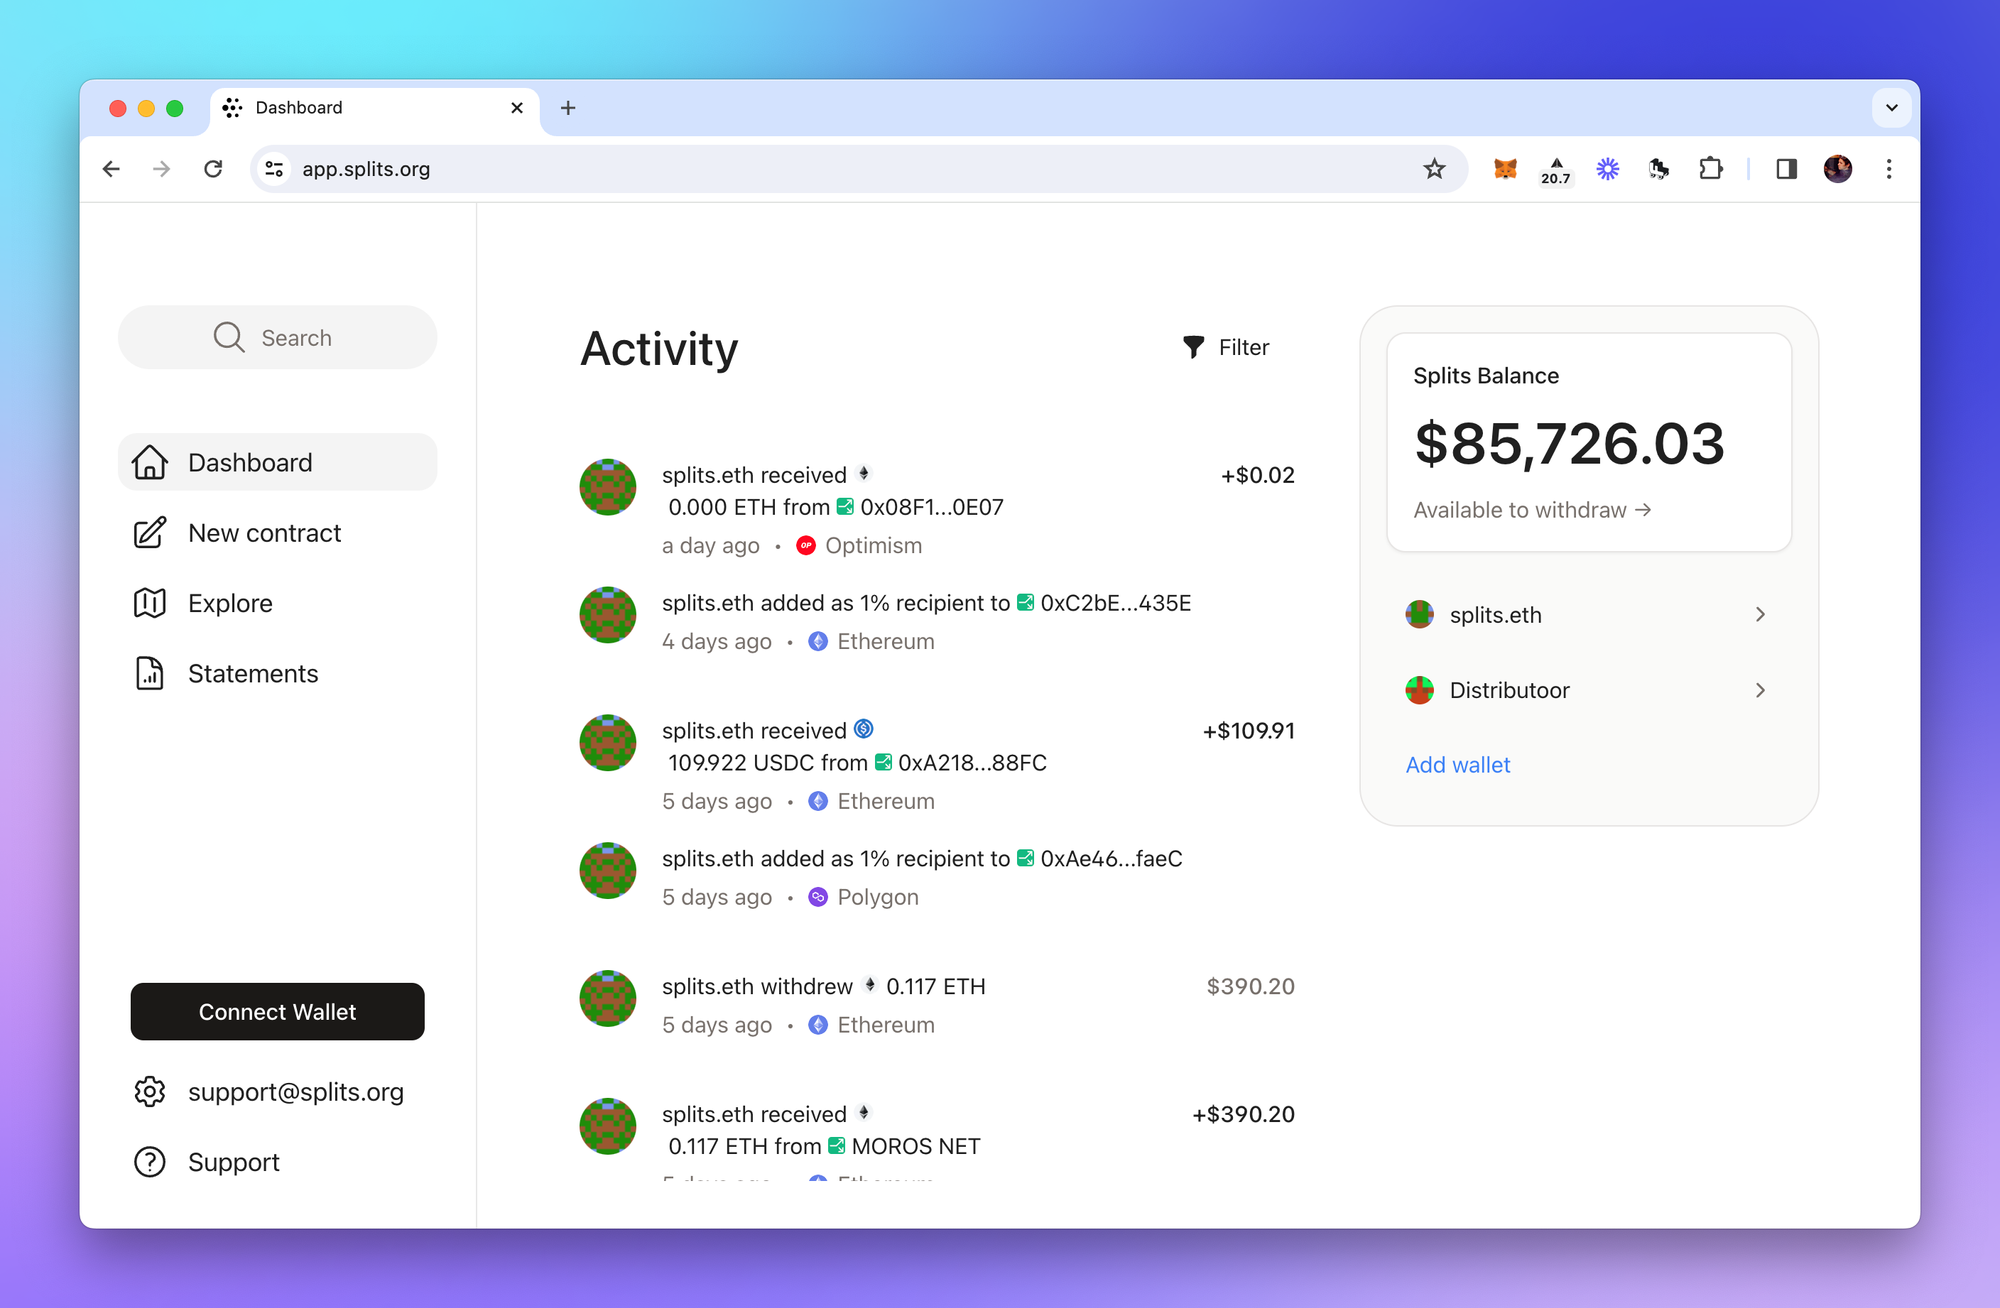Expand the splits.eth wallet row chevron
Viewport: 2000px width, 1308px height.
point(1760,614)
